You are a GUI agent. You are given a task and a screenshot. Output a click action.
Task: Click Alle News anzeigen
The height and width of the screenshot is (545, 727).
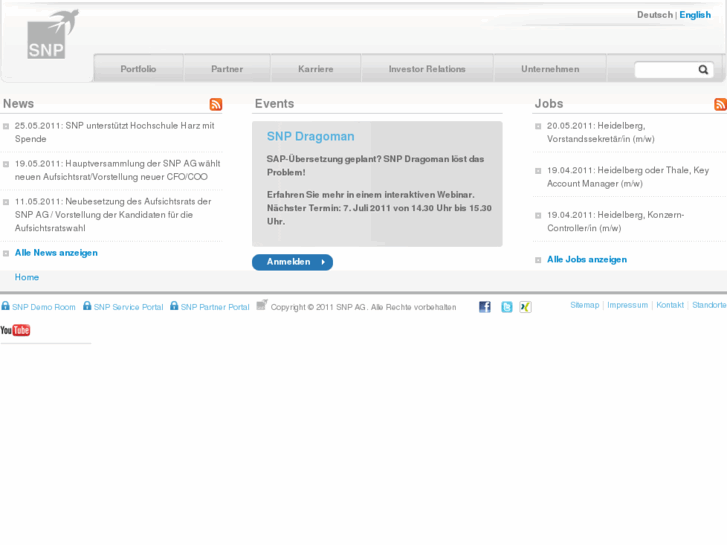pos(56,253)
